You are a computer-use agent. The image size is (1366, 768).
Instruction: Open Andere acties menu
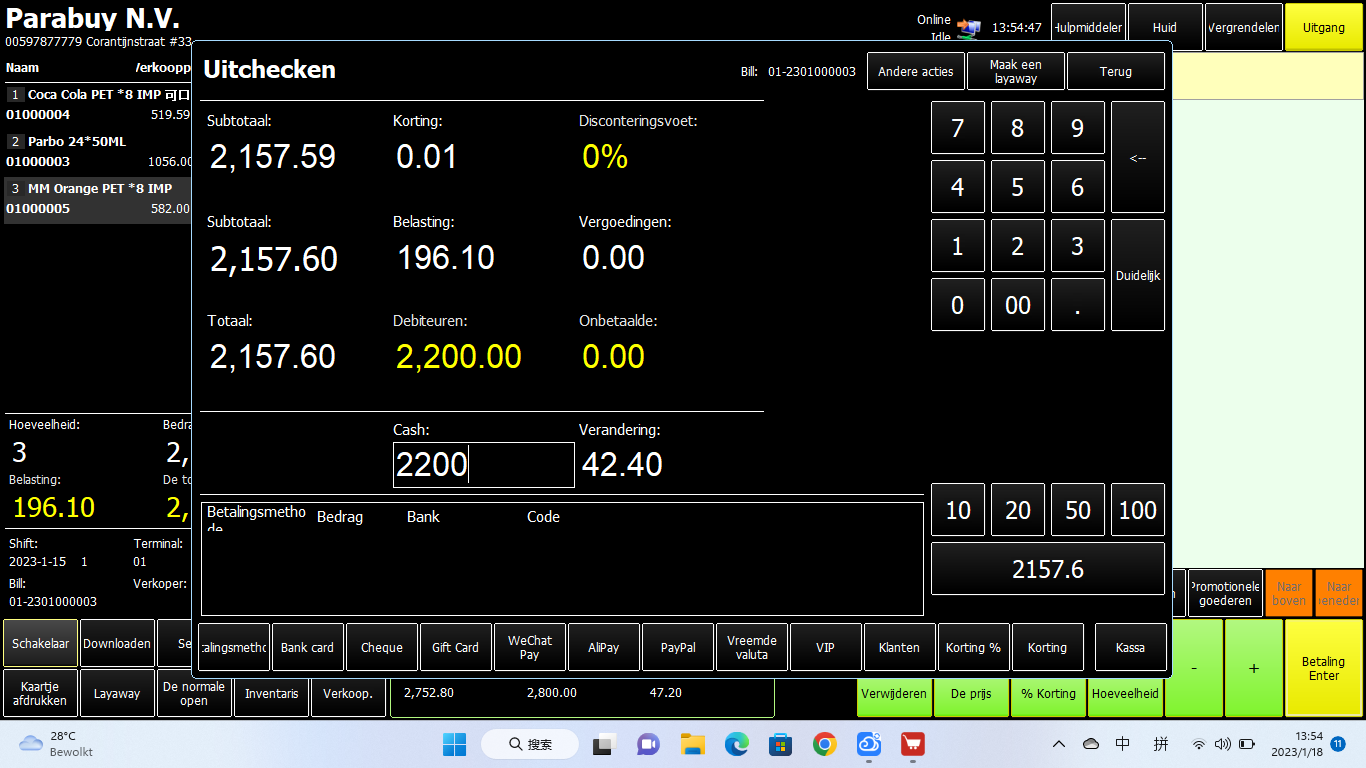tap(915, 72)
